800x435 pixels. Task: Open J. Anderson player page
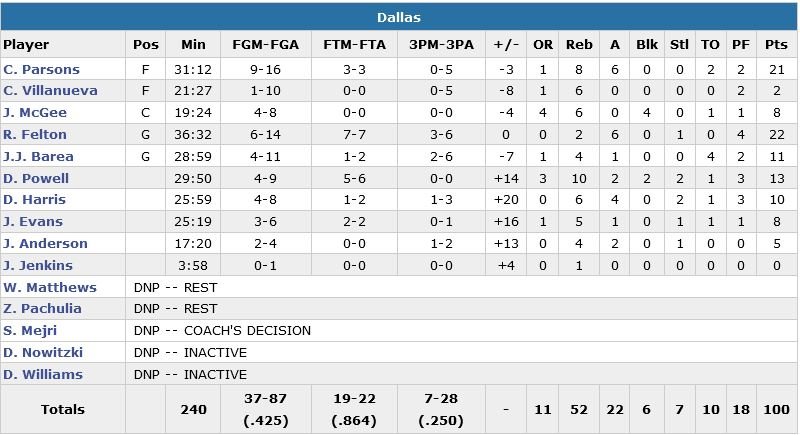[x=45, y=243]
